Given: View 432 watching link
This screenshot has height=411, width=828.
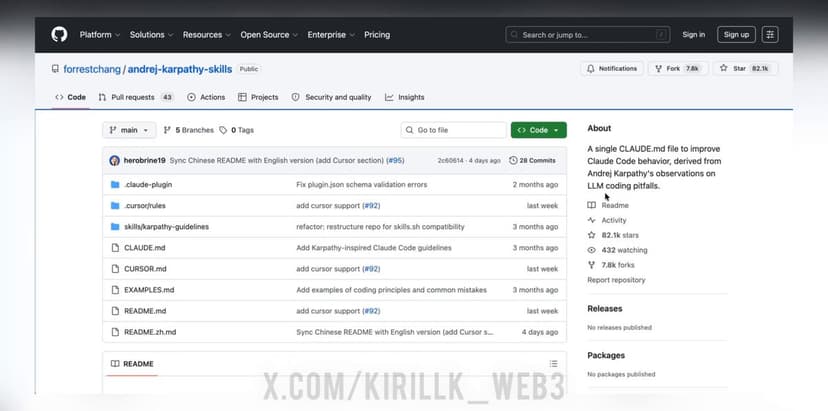Looking at the screenshot, I should [x=617, y=250].
